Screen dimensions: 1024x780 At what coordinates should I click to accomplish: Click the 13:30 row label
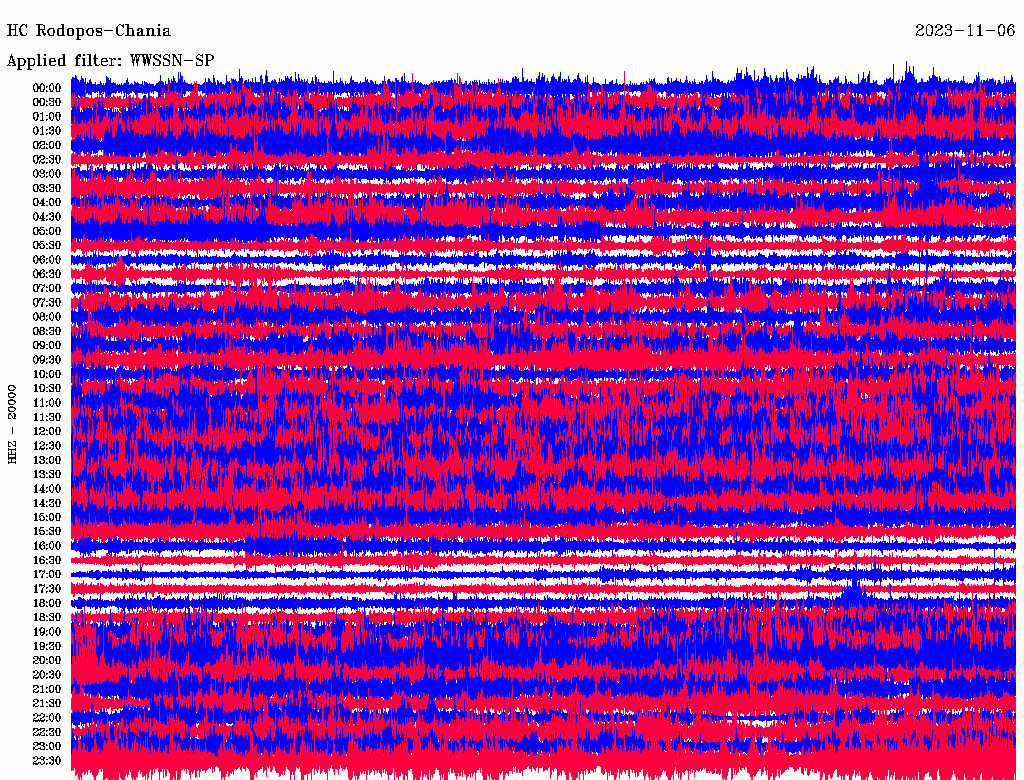tap(46, 474)
